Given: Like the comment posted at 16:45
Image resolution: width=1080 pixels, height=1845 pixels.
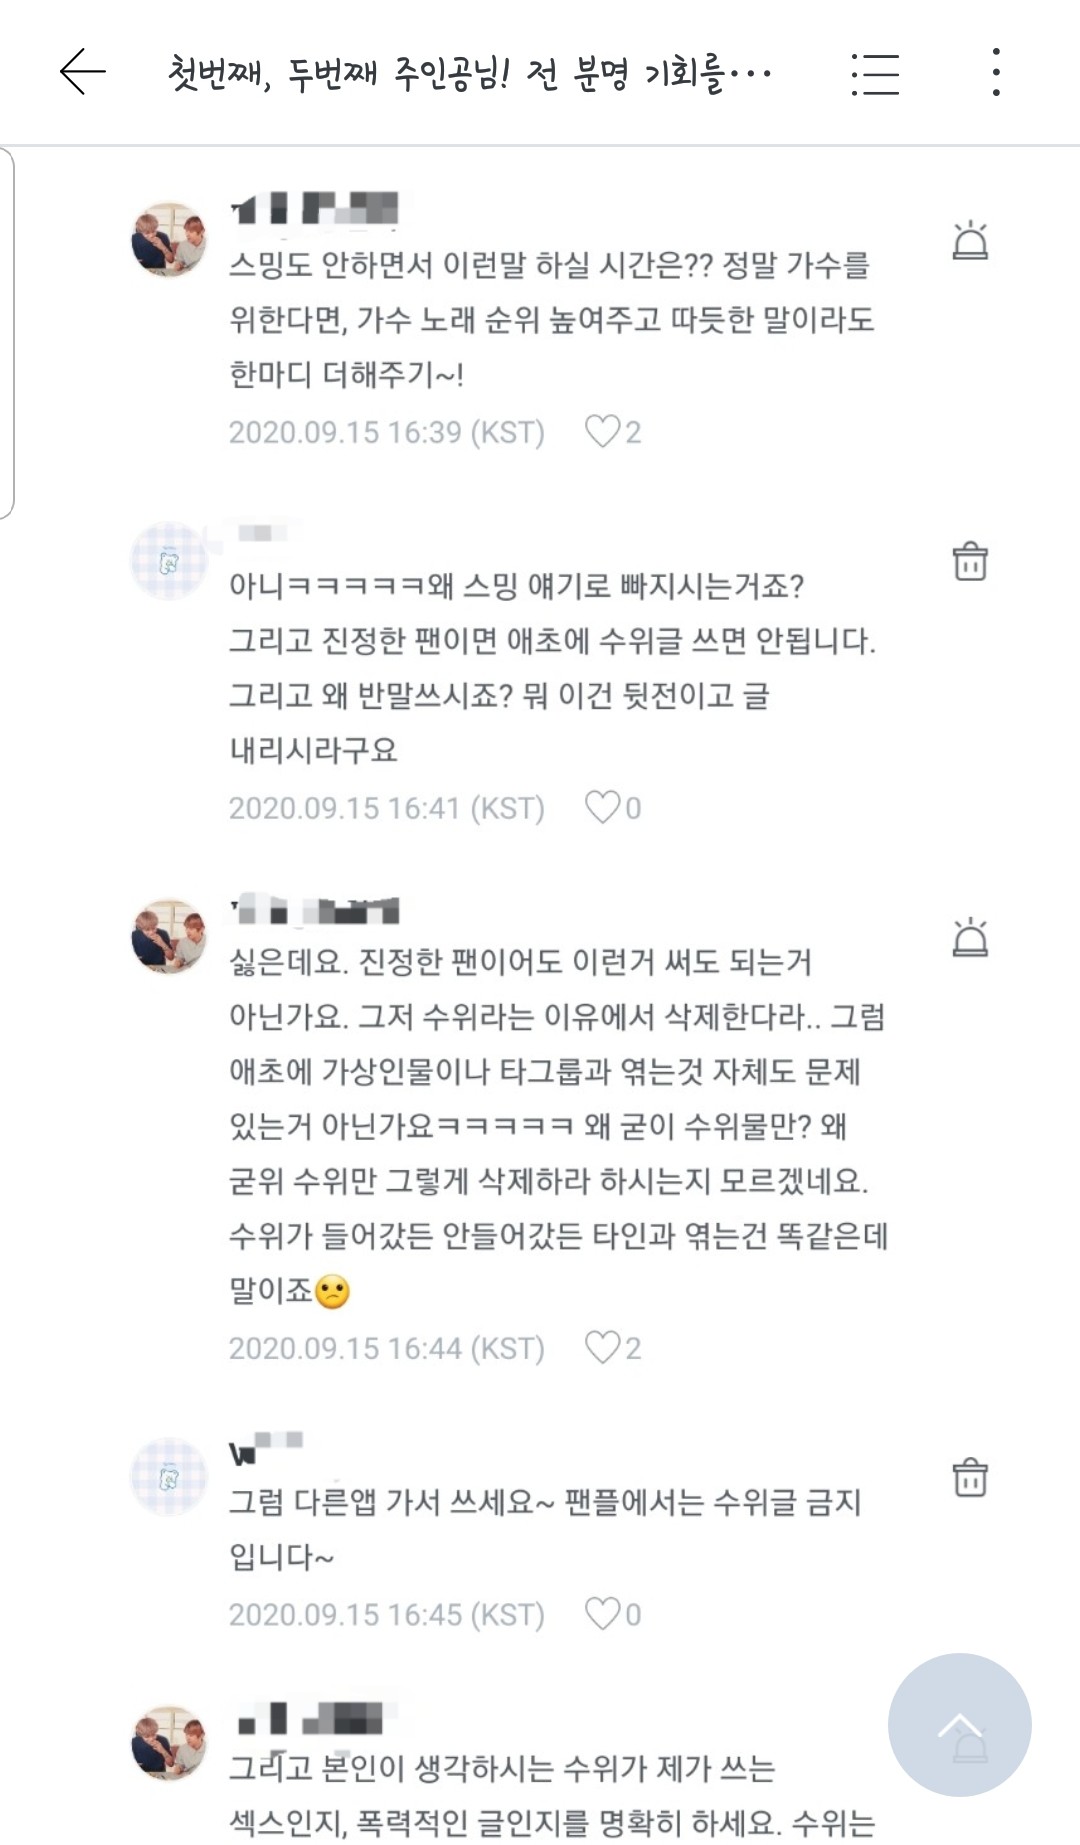Looking at the screenshot, I should coord(603,1614).
